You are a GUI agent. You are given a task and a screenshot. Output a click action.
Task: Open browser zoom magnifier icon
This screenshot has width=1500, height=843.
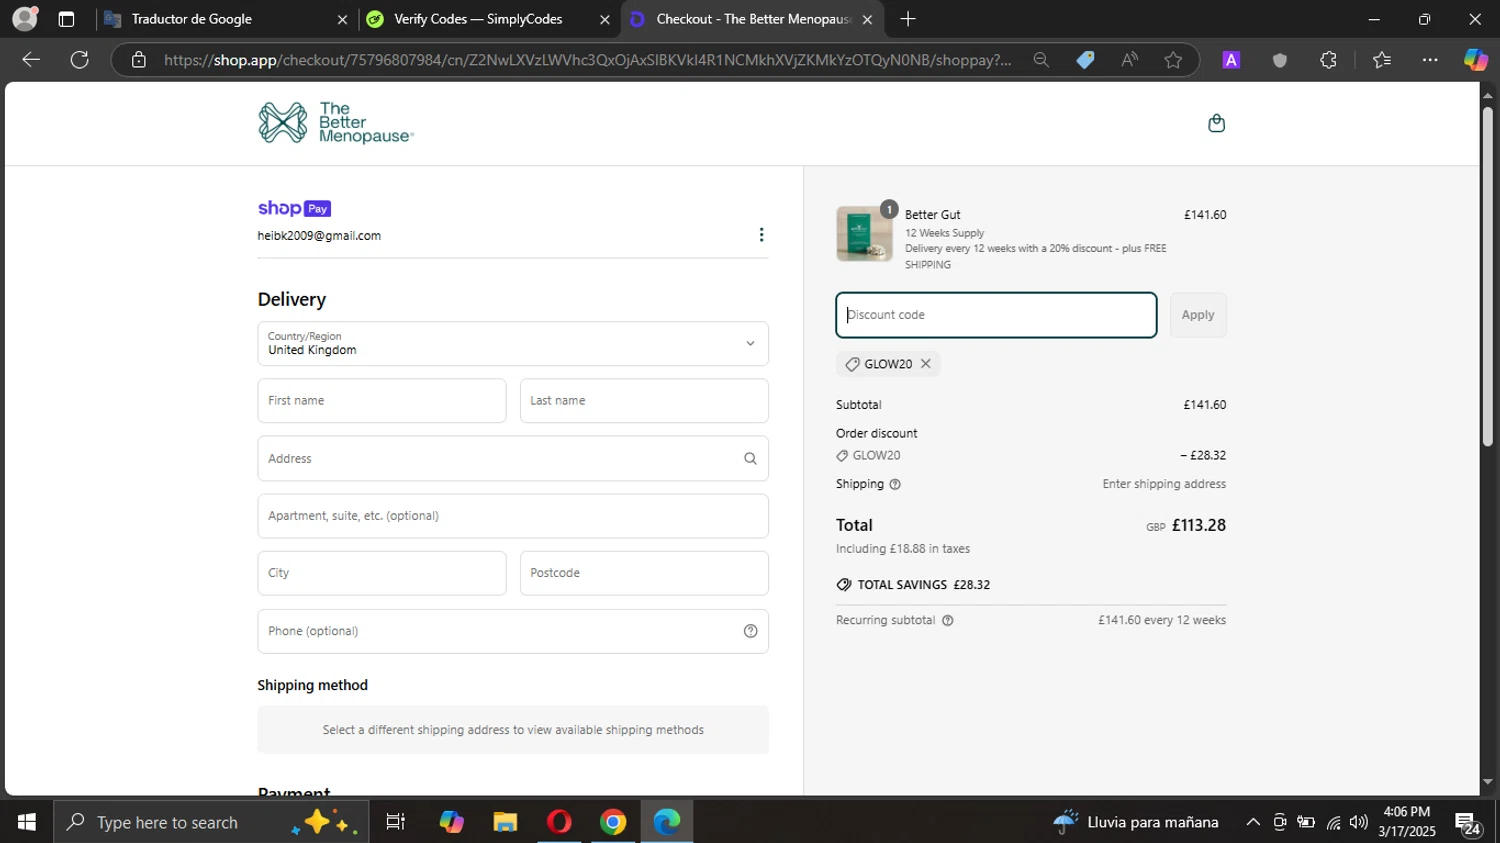click(1041, 60)
